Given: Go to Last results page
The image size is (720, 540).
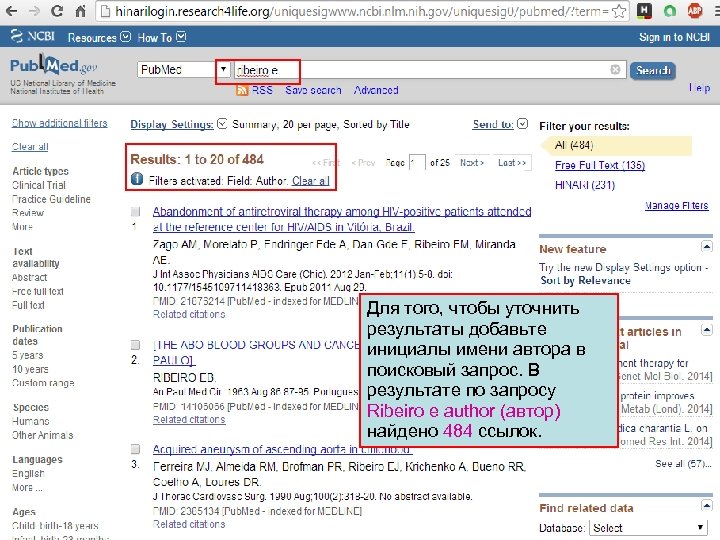Looking at the screenshot, I should click(x=512, y=163).
